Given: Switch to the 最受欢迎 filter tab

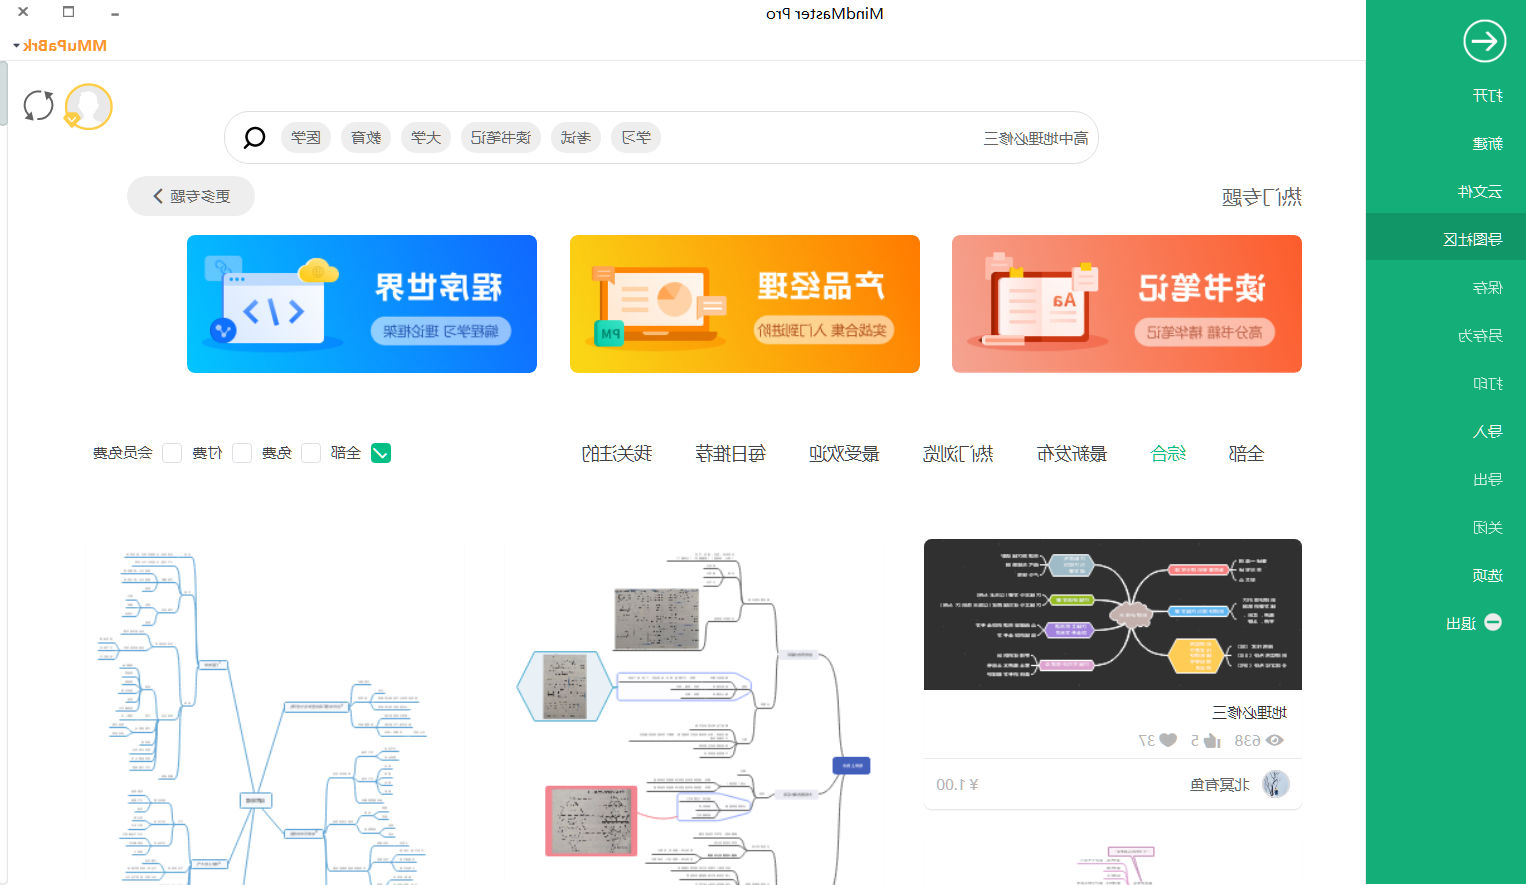Looking at the screenshot, I should click(x=844, y=453).
